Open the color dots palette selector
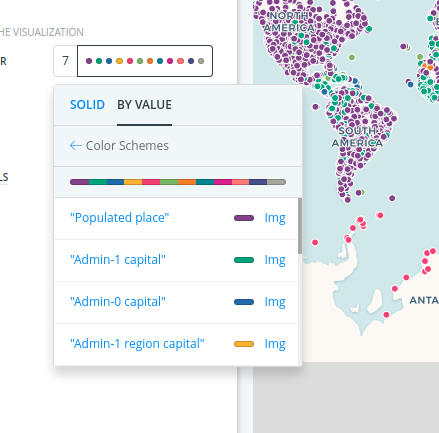 (145, 61)
